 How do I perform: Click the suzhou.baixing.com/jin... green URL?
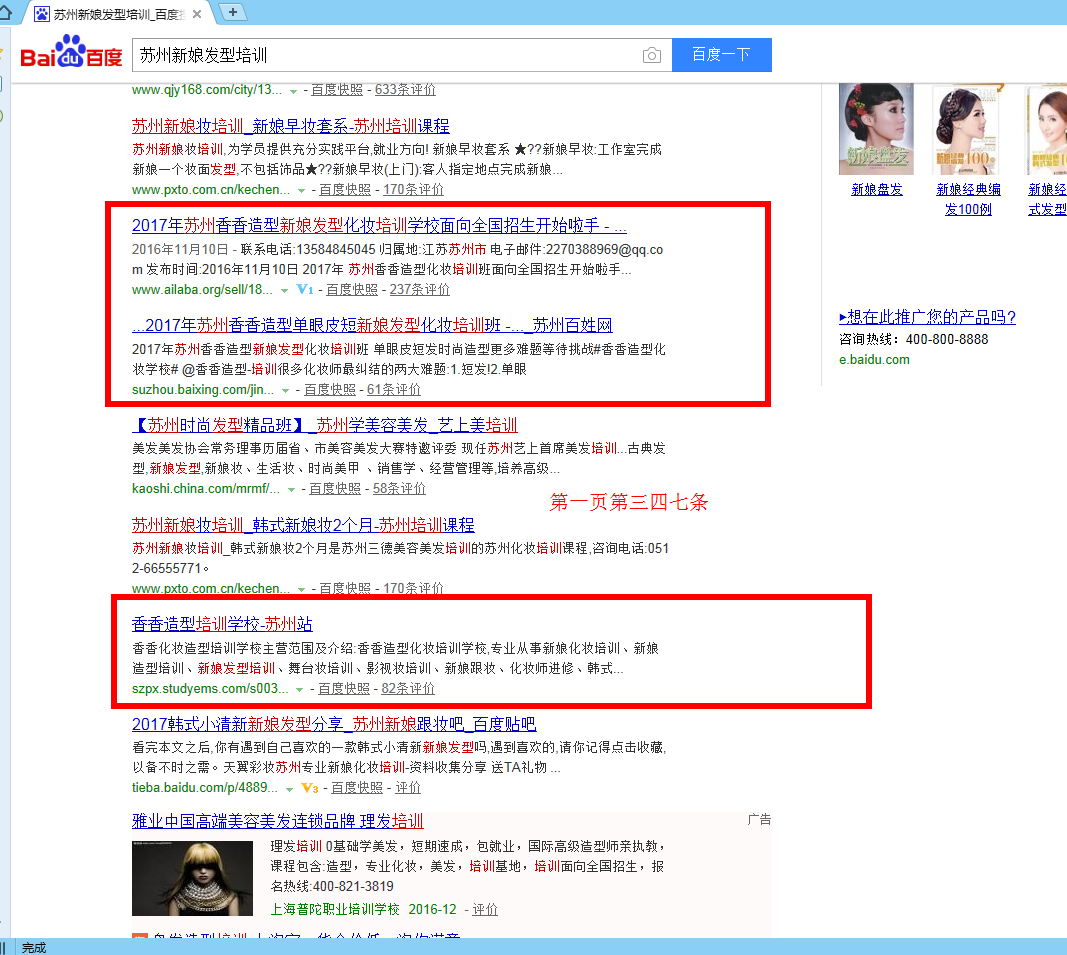pyautogui.click(x=203, y=390)
